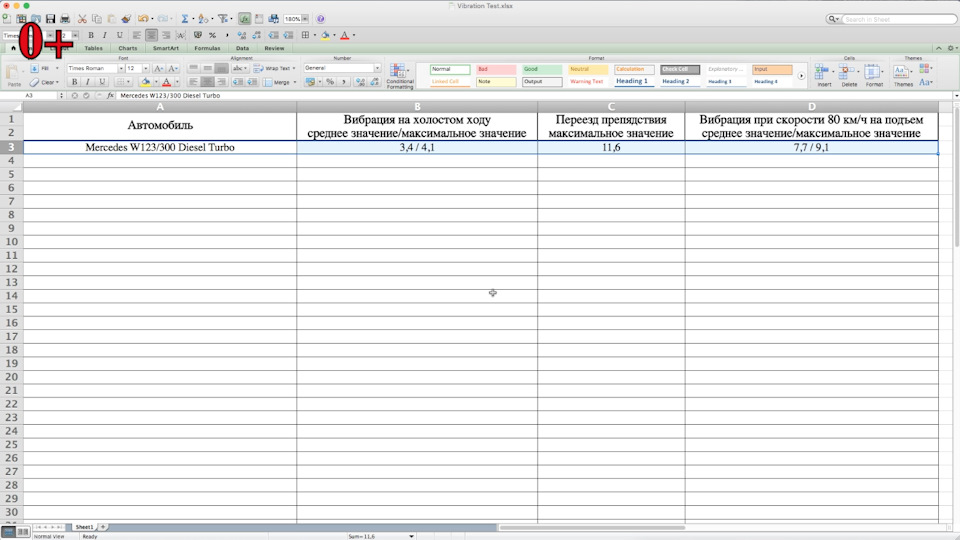Click the Name Box showing A3
Image resolution: width=960 pixels, height=540 pixels.
[x=31, y=96]
